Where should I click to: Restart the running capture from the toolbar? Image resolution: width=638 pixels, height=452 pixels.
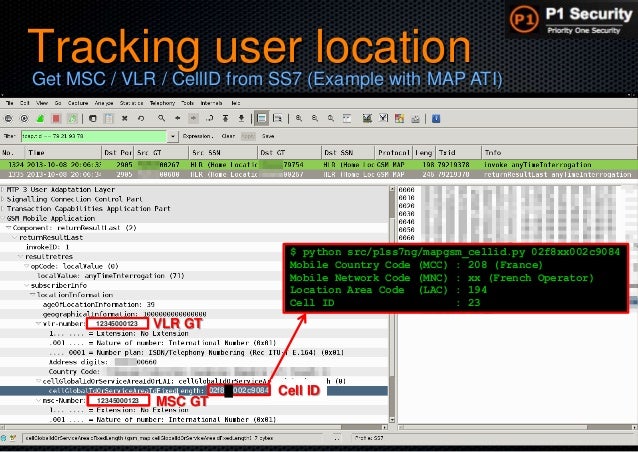pos(72,119)
